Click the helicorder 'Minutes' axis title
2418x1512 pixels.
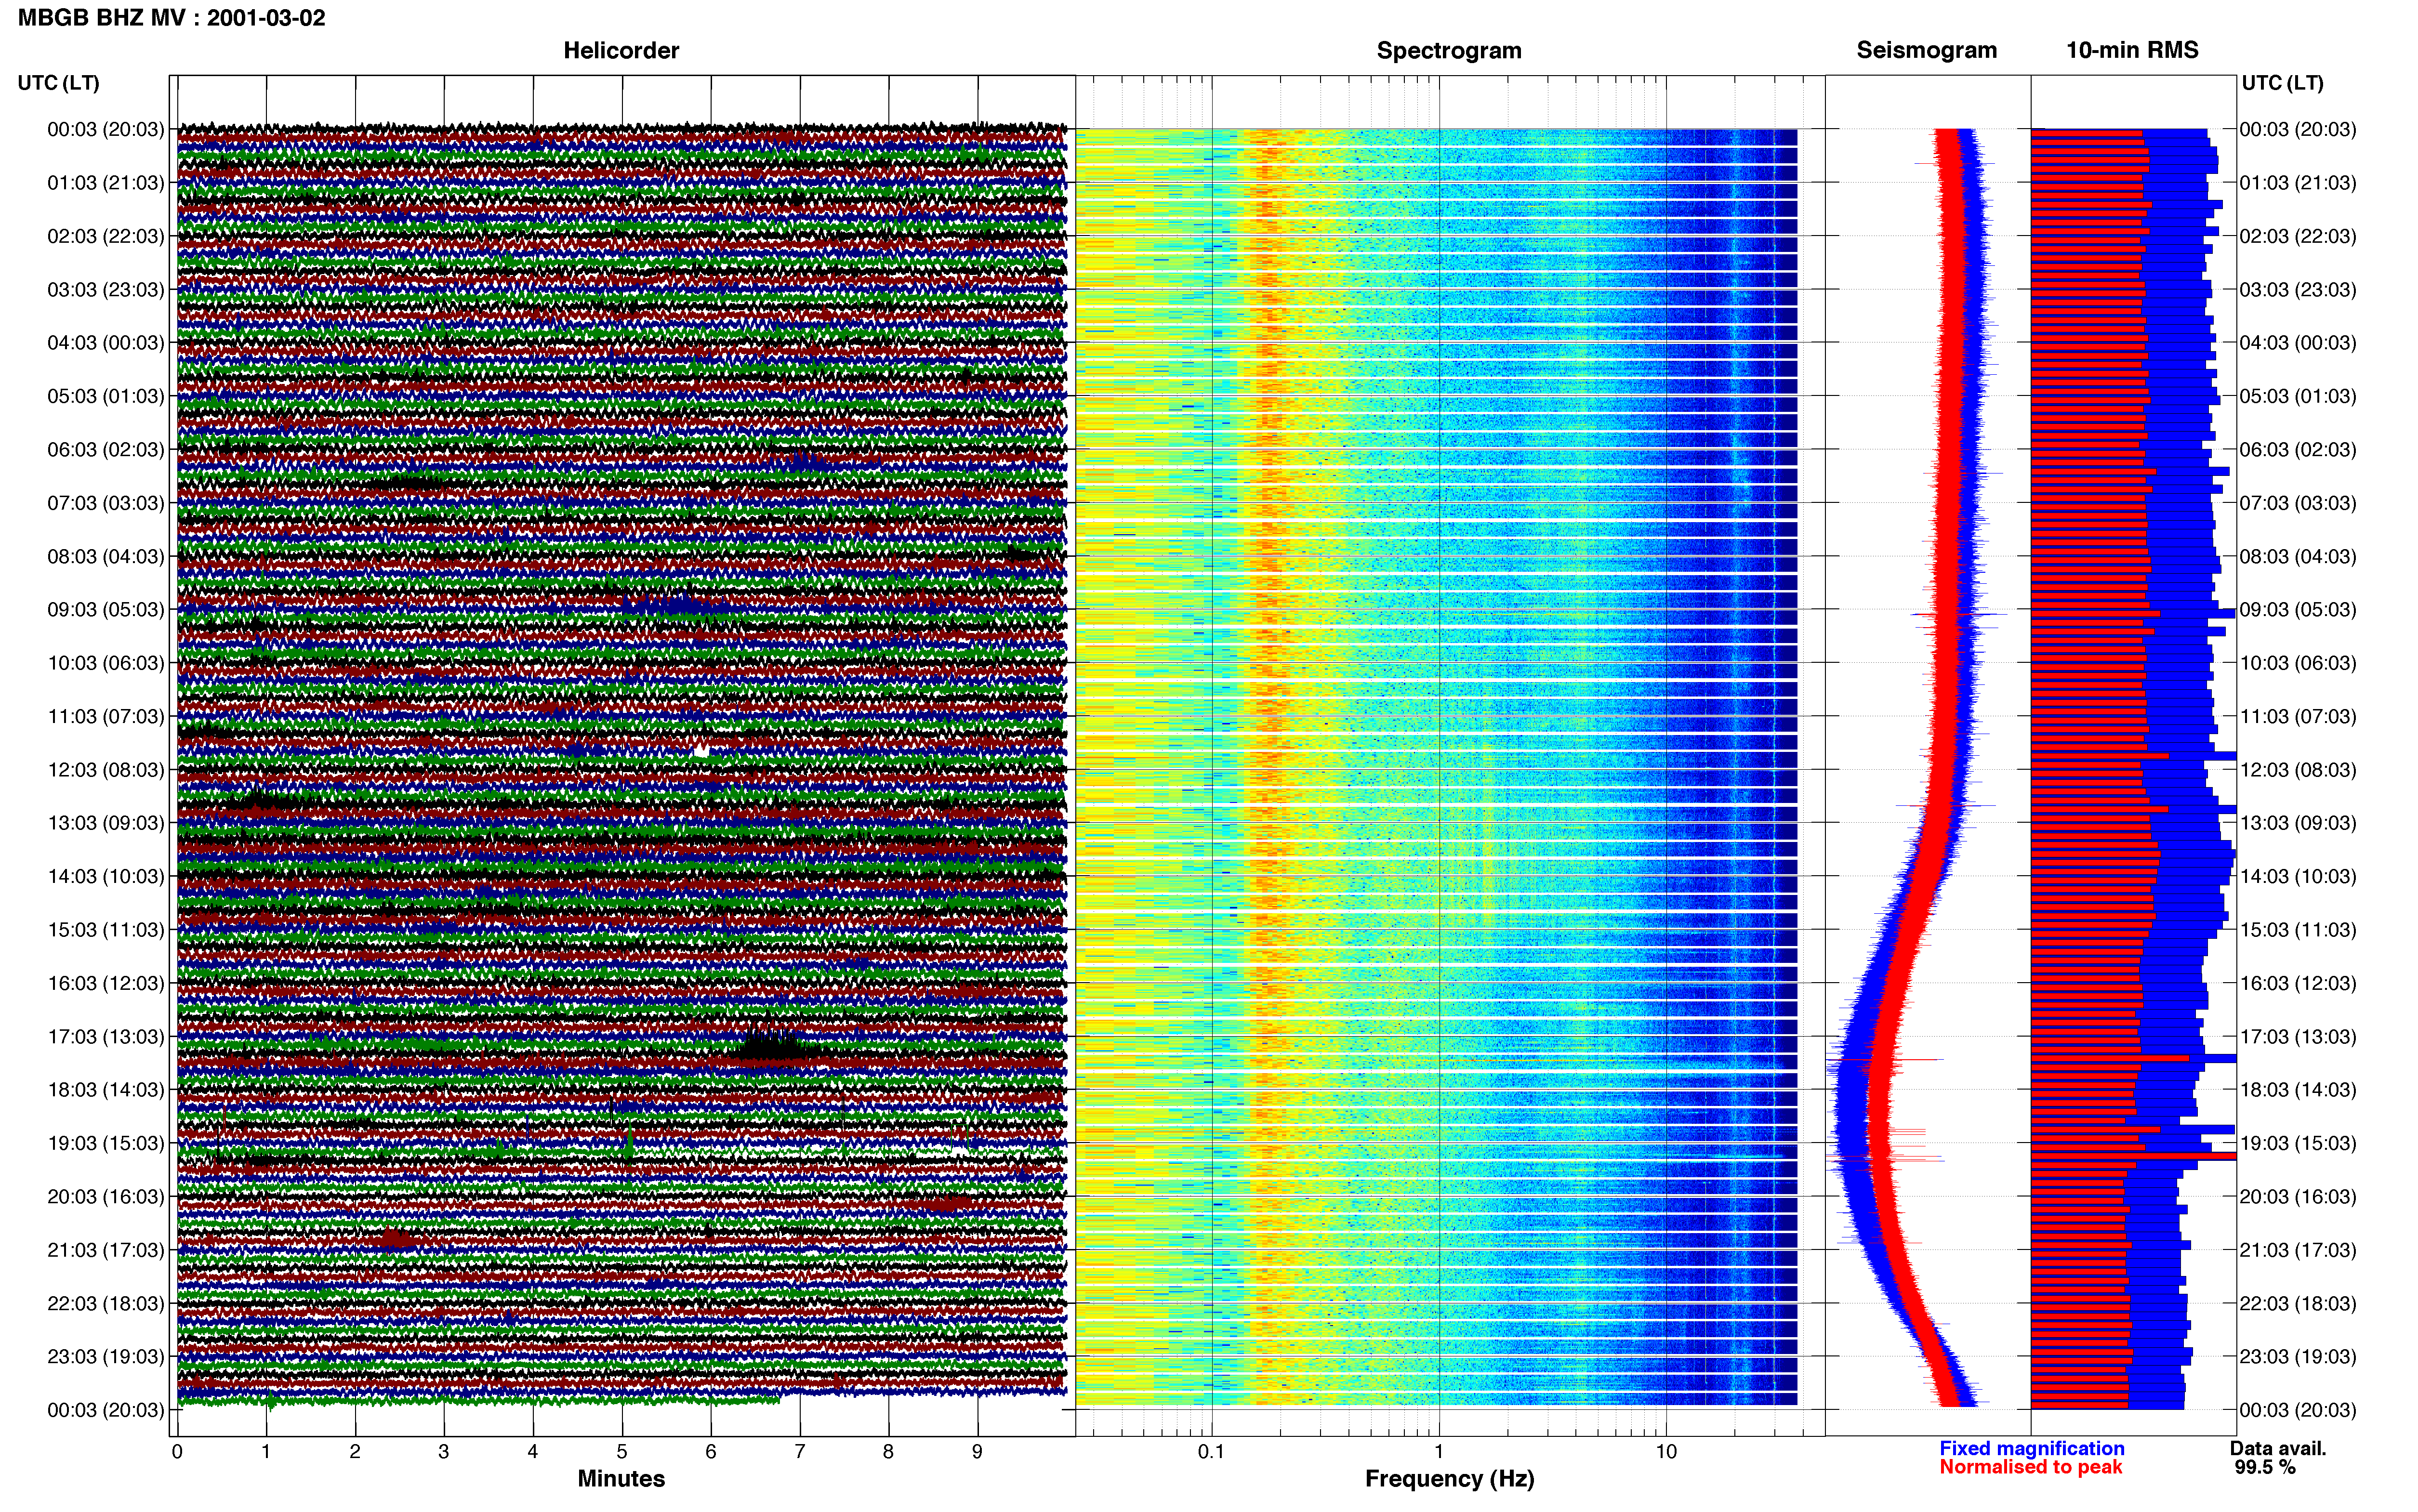coord(621,1479)
